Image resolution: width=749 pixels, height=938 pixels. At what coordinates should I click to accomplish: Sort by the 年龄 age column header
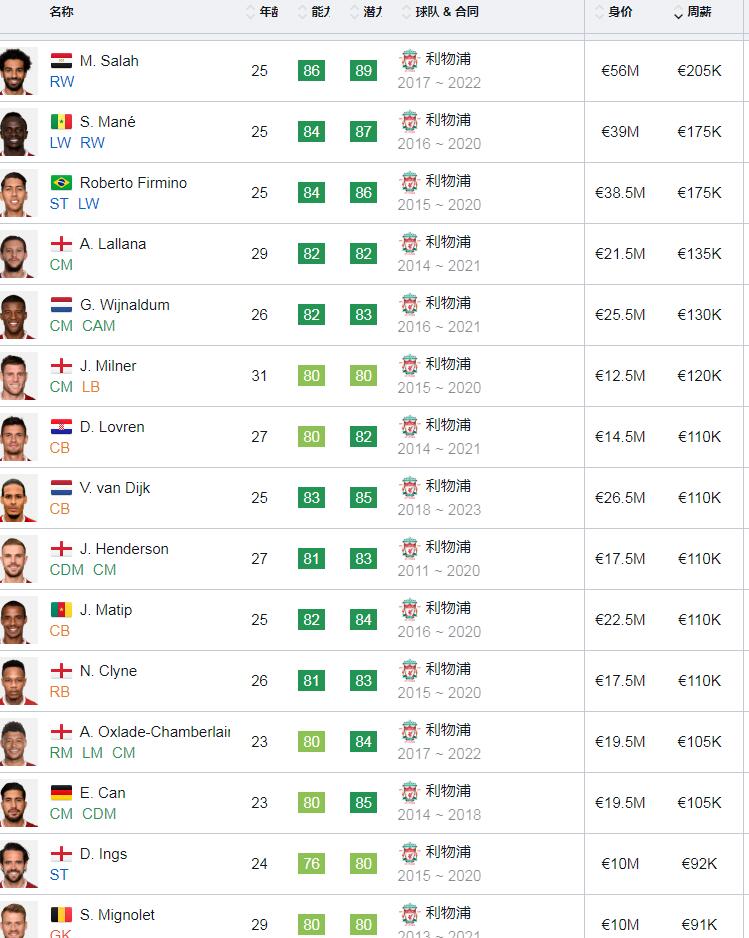(269, 12)
